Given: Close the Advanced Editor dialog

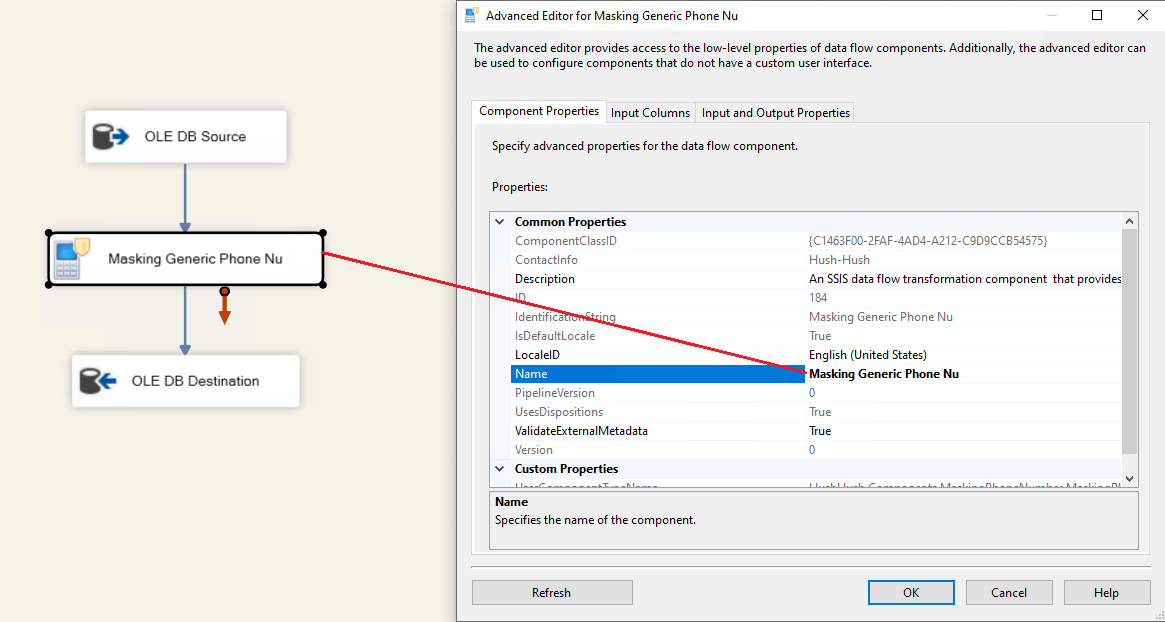Looking at the screenshot, I should click(1143, 16).
